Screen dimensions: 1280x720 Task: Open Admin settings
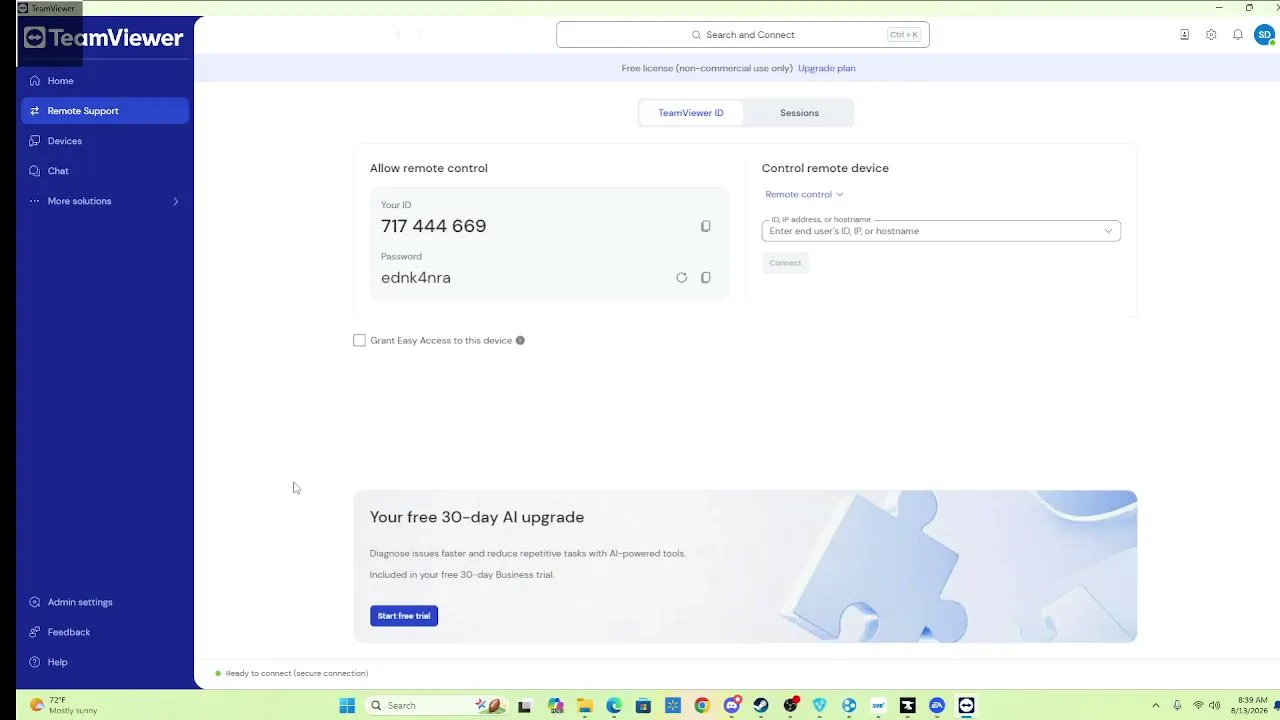[x=105, y=602]
